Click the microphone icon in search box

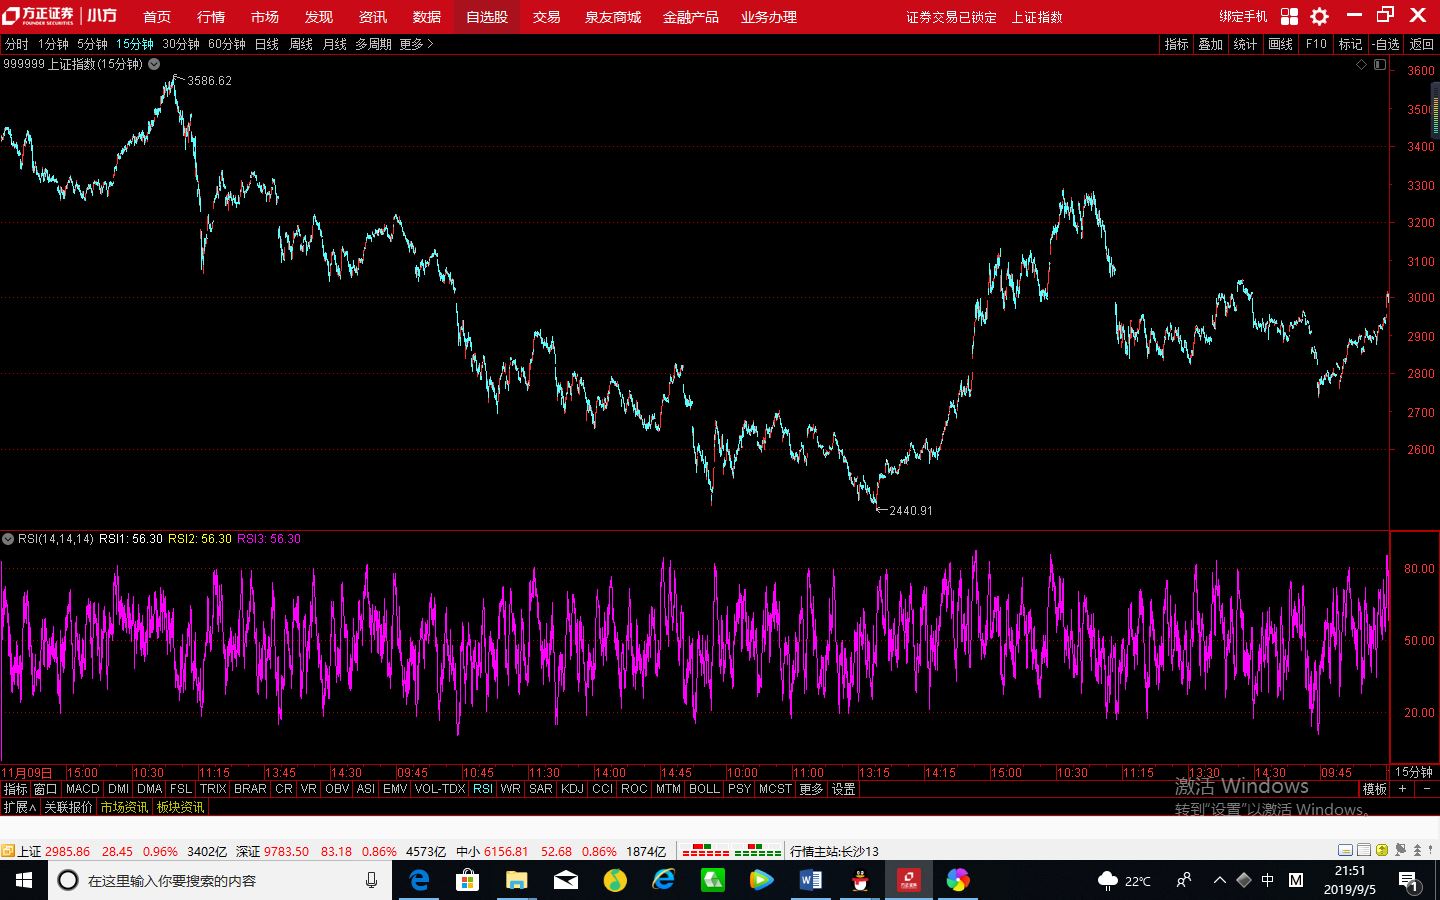click(371, 880)
